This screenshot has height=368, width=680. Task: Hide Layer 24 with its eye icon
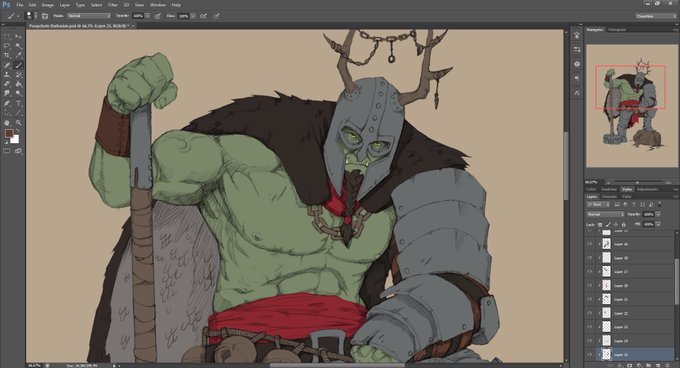coord(589,341)
